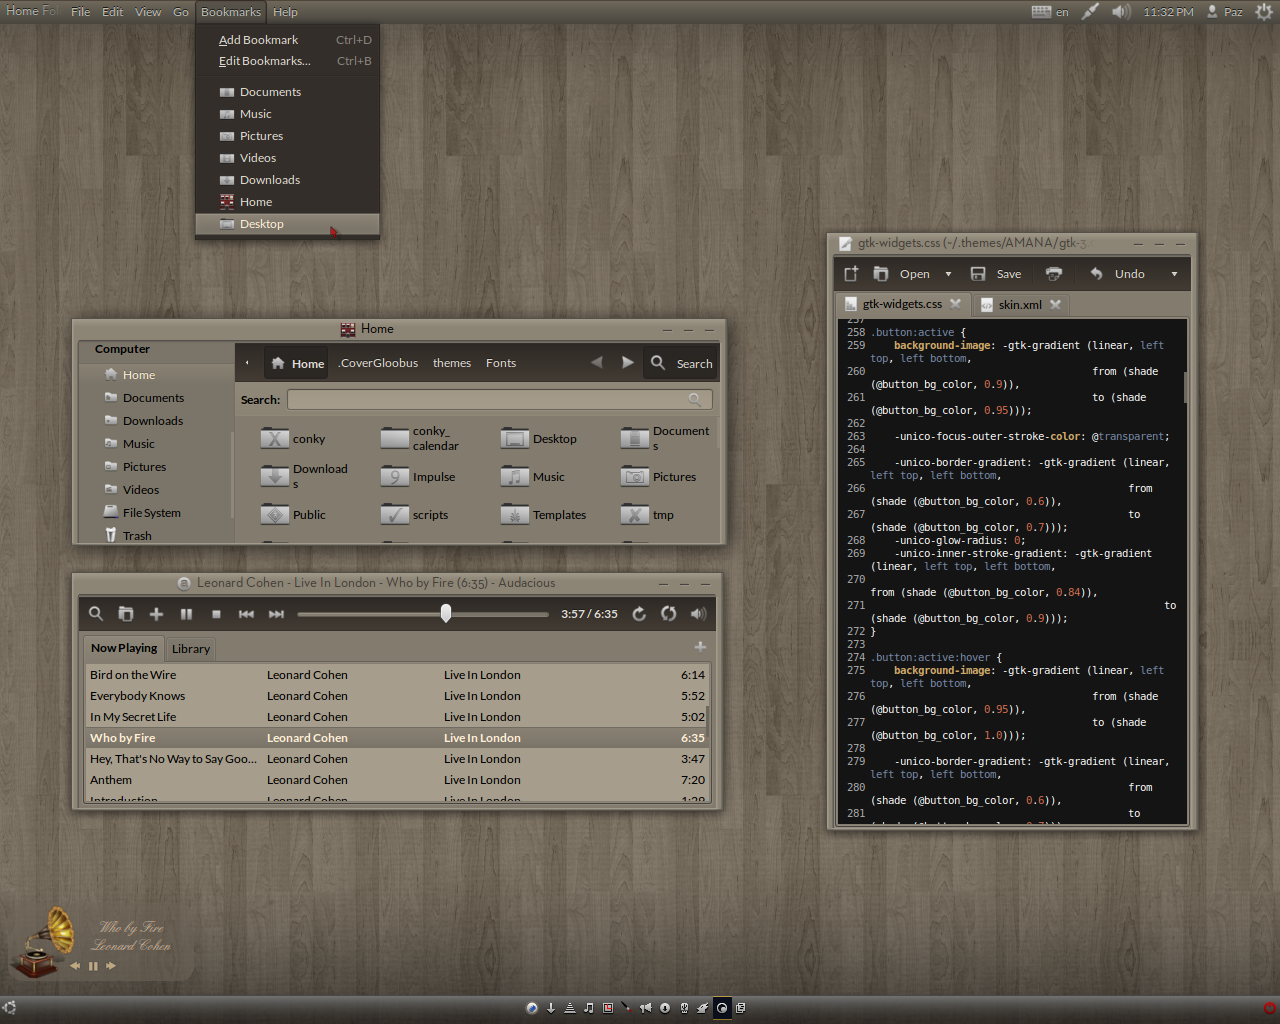The image size is (1280, 1024).
Task: Open keyboard layout indicator 'en'
Action: pyautogui.click(x=1050, y=12)
